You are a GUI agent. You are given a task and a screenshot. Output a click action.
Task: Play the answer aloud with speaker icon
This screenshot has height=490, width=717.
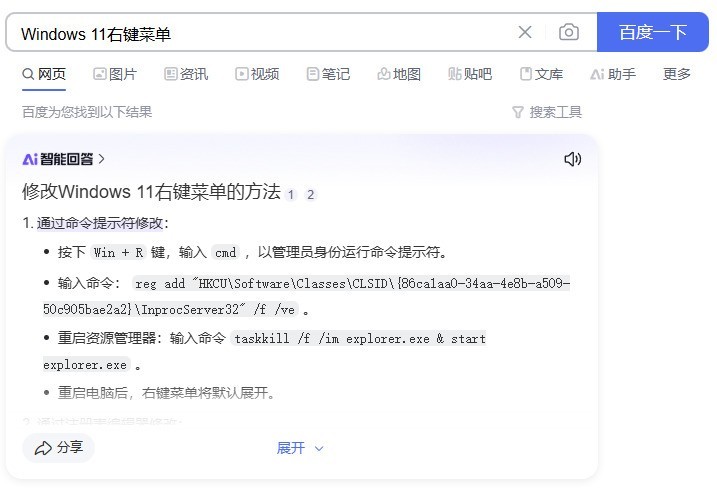[573, 159]
